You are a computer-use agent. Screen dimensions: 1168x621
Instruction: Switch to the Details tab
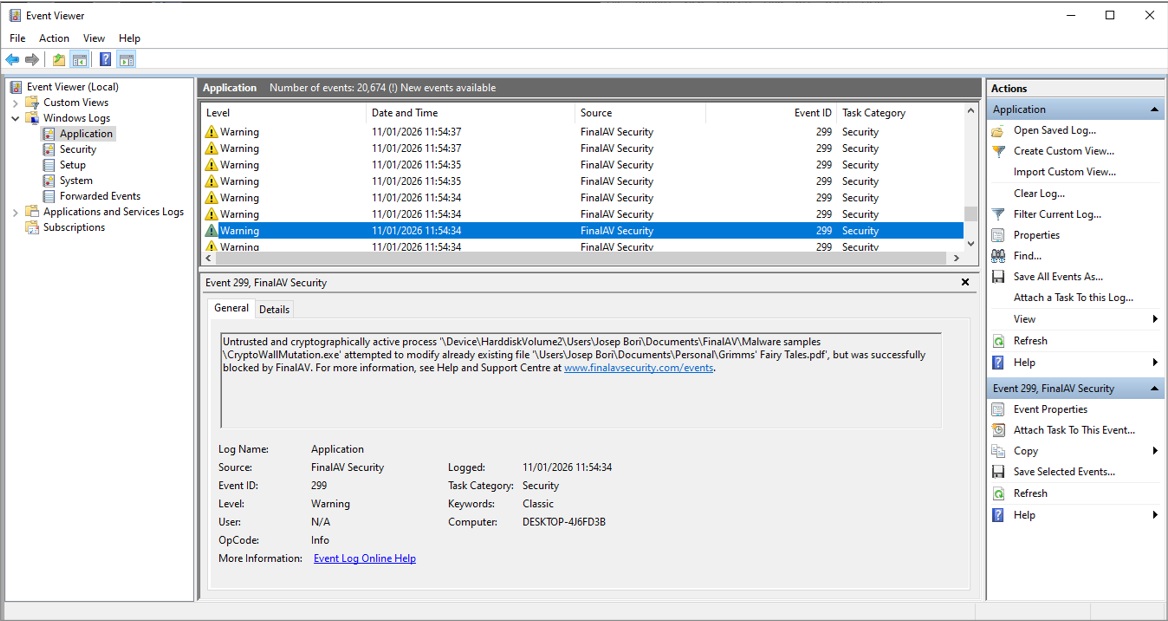pos(274,309)
